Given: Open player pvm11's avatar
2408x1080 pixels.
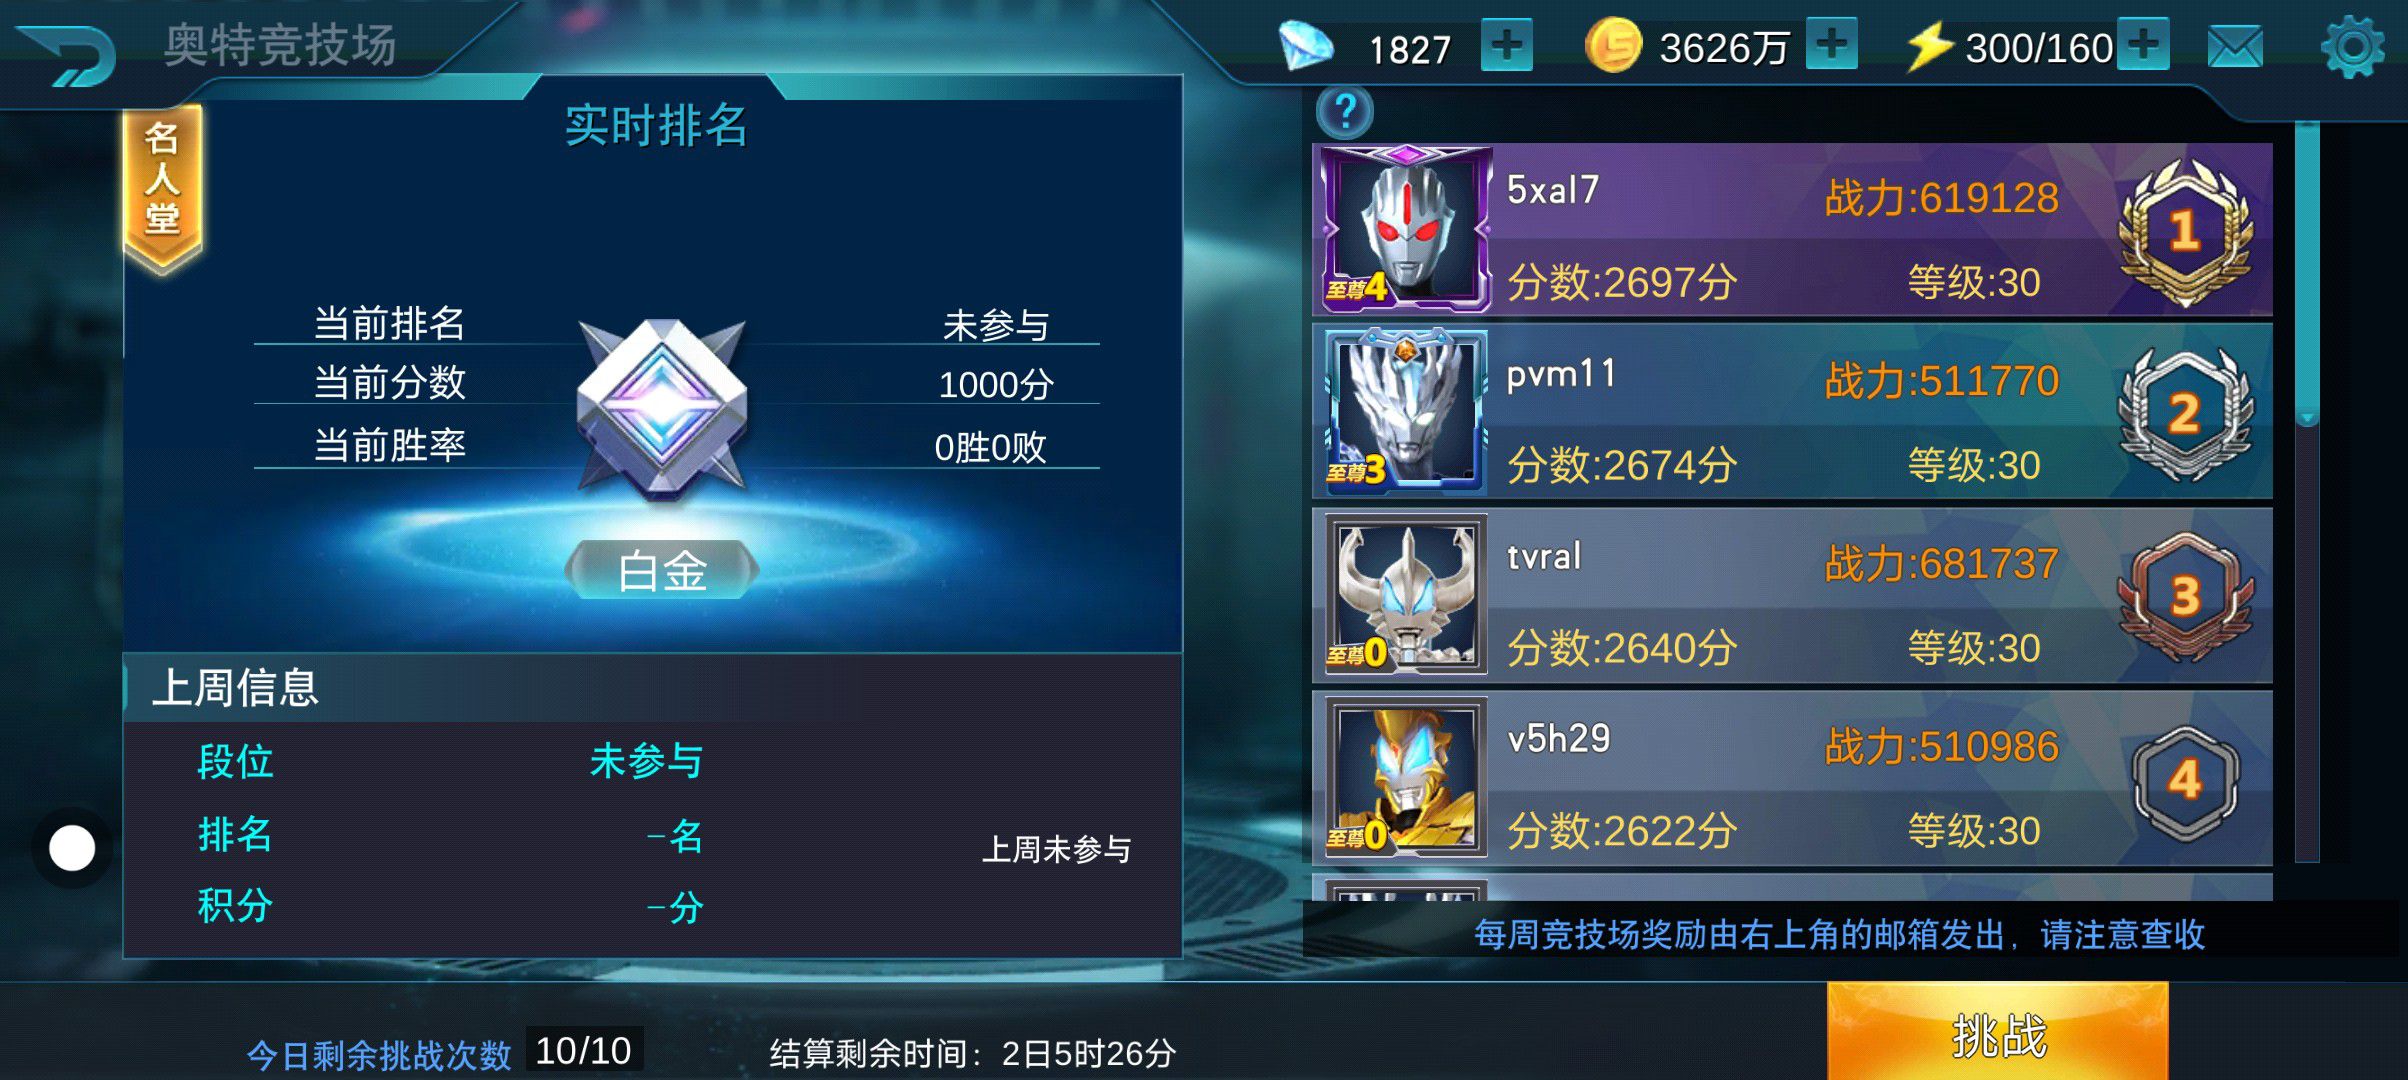Looking at the screenshot, I should [1405, 411].
